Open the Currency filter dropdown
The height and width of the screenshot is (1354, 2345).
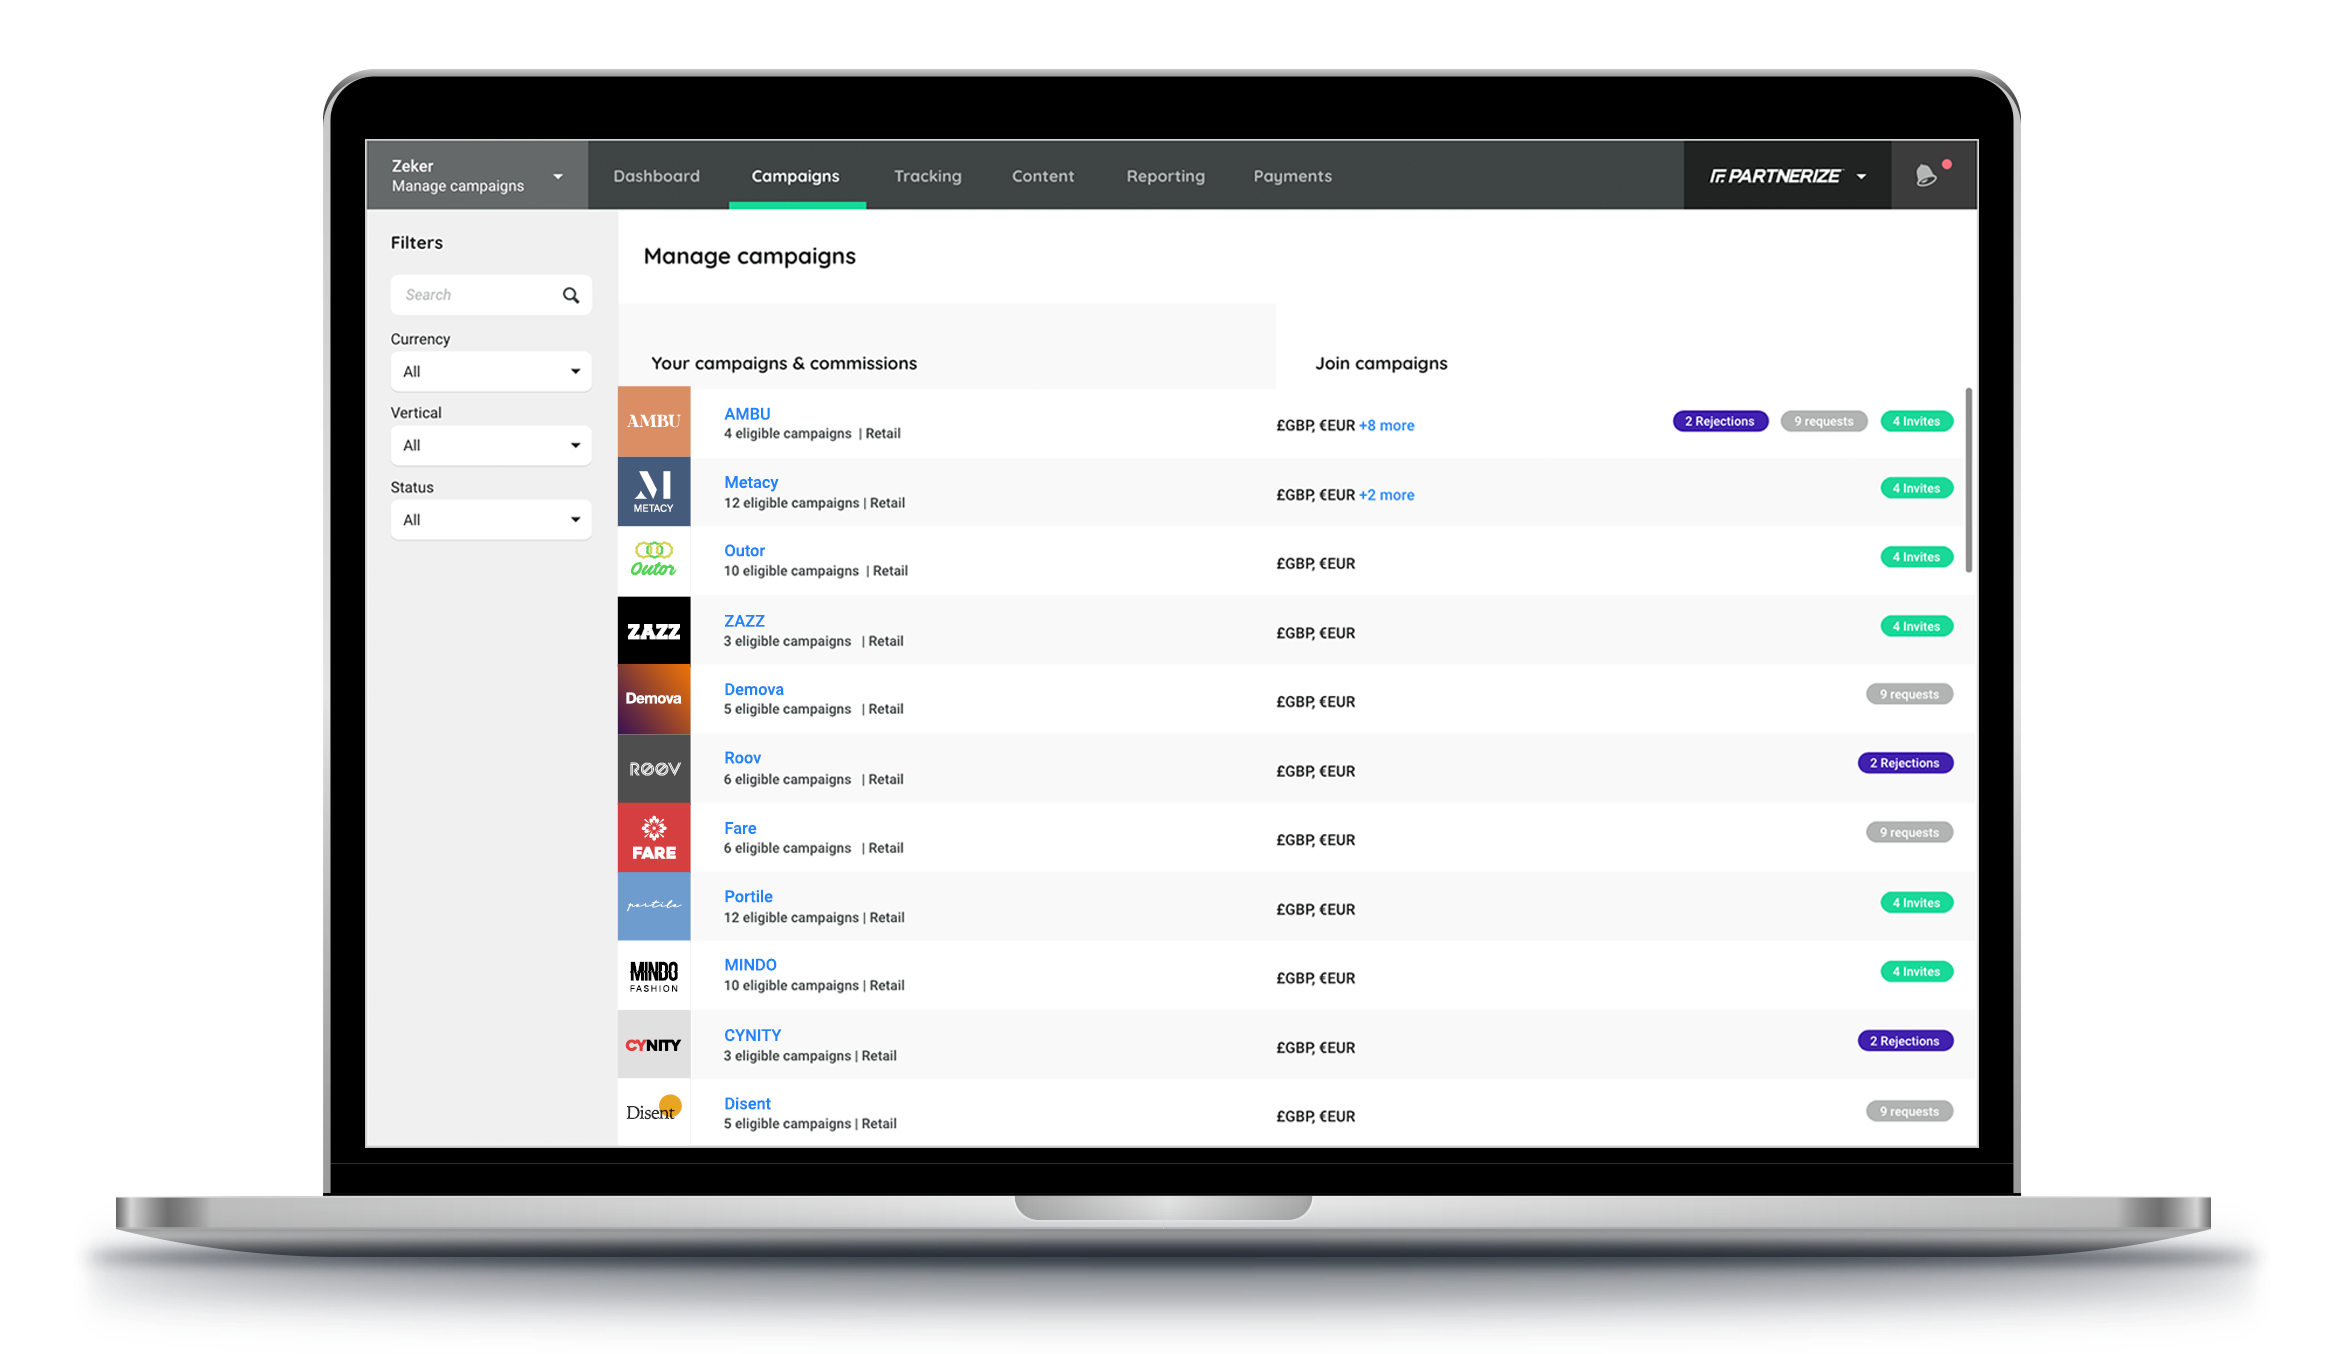pos(490,371)
